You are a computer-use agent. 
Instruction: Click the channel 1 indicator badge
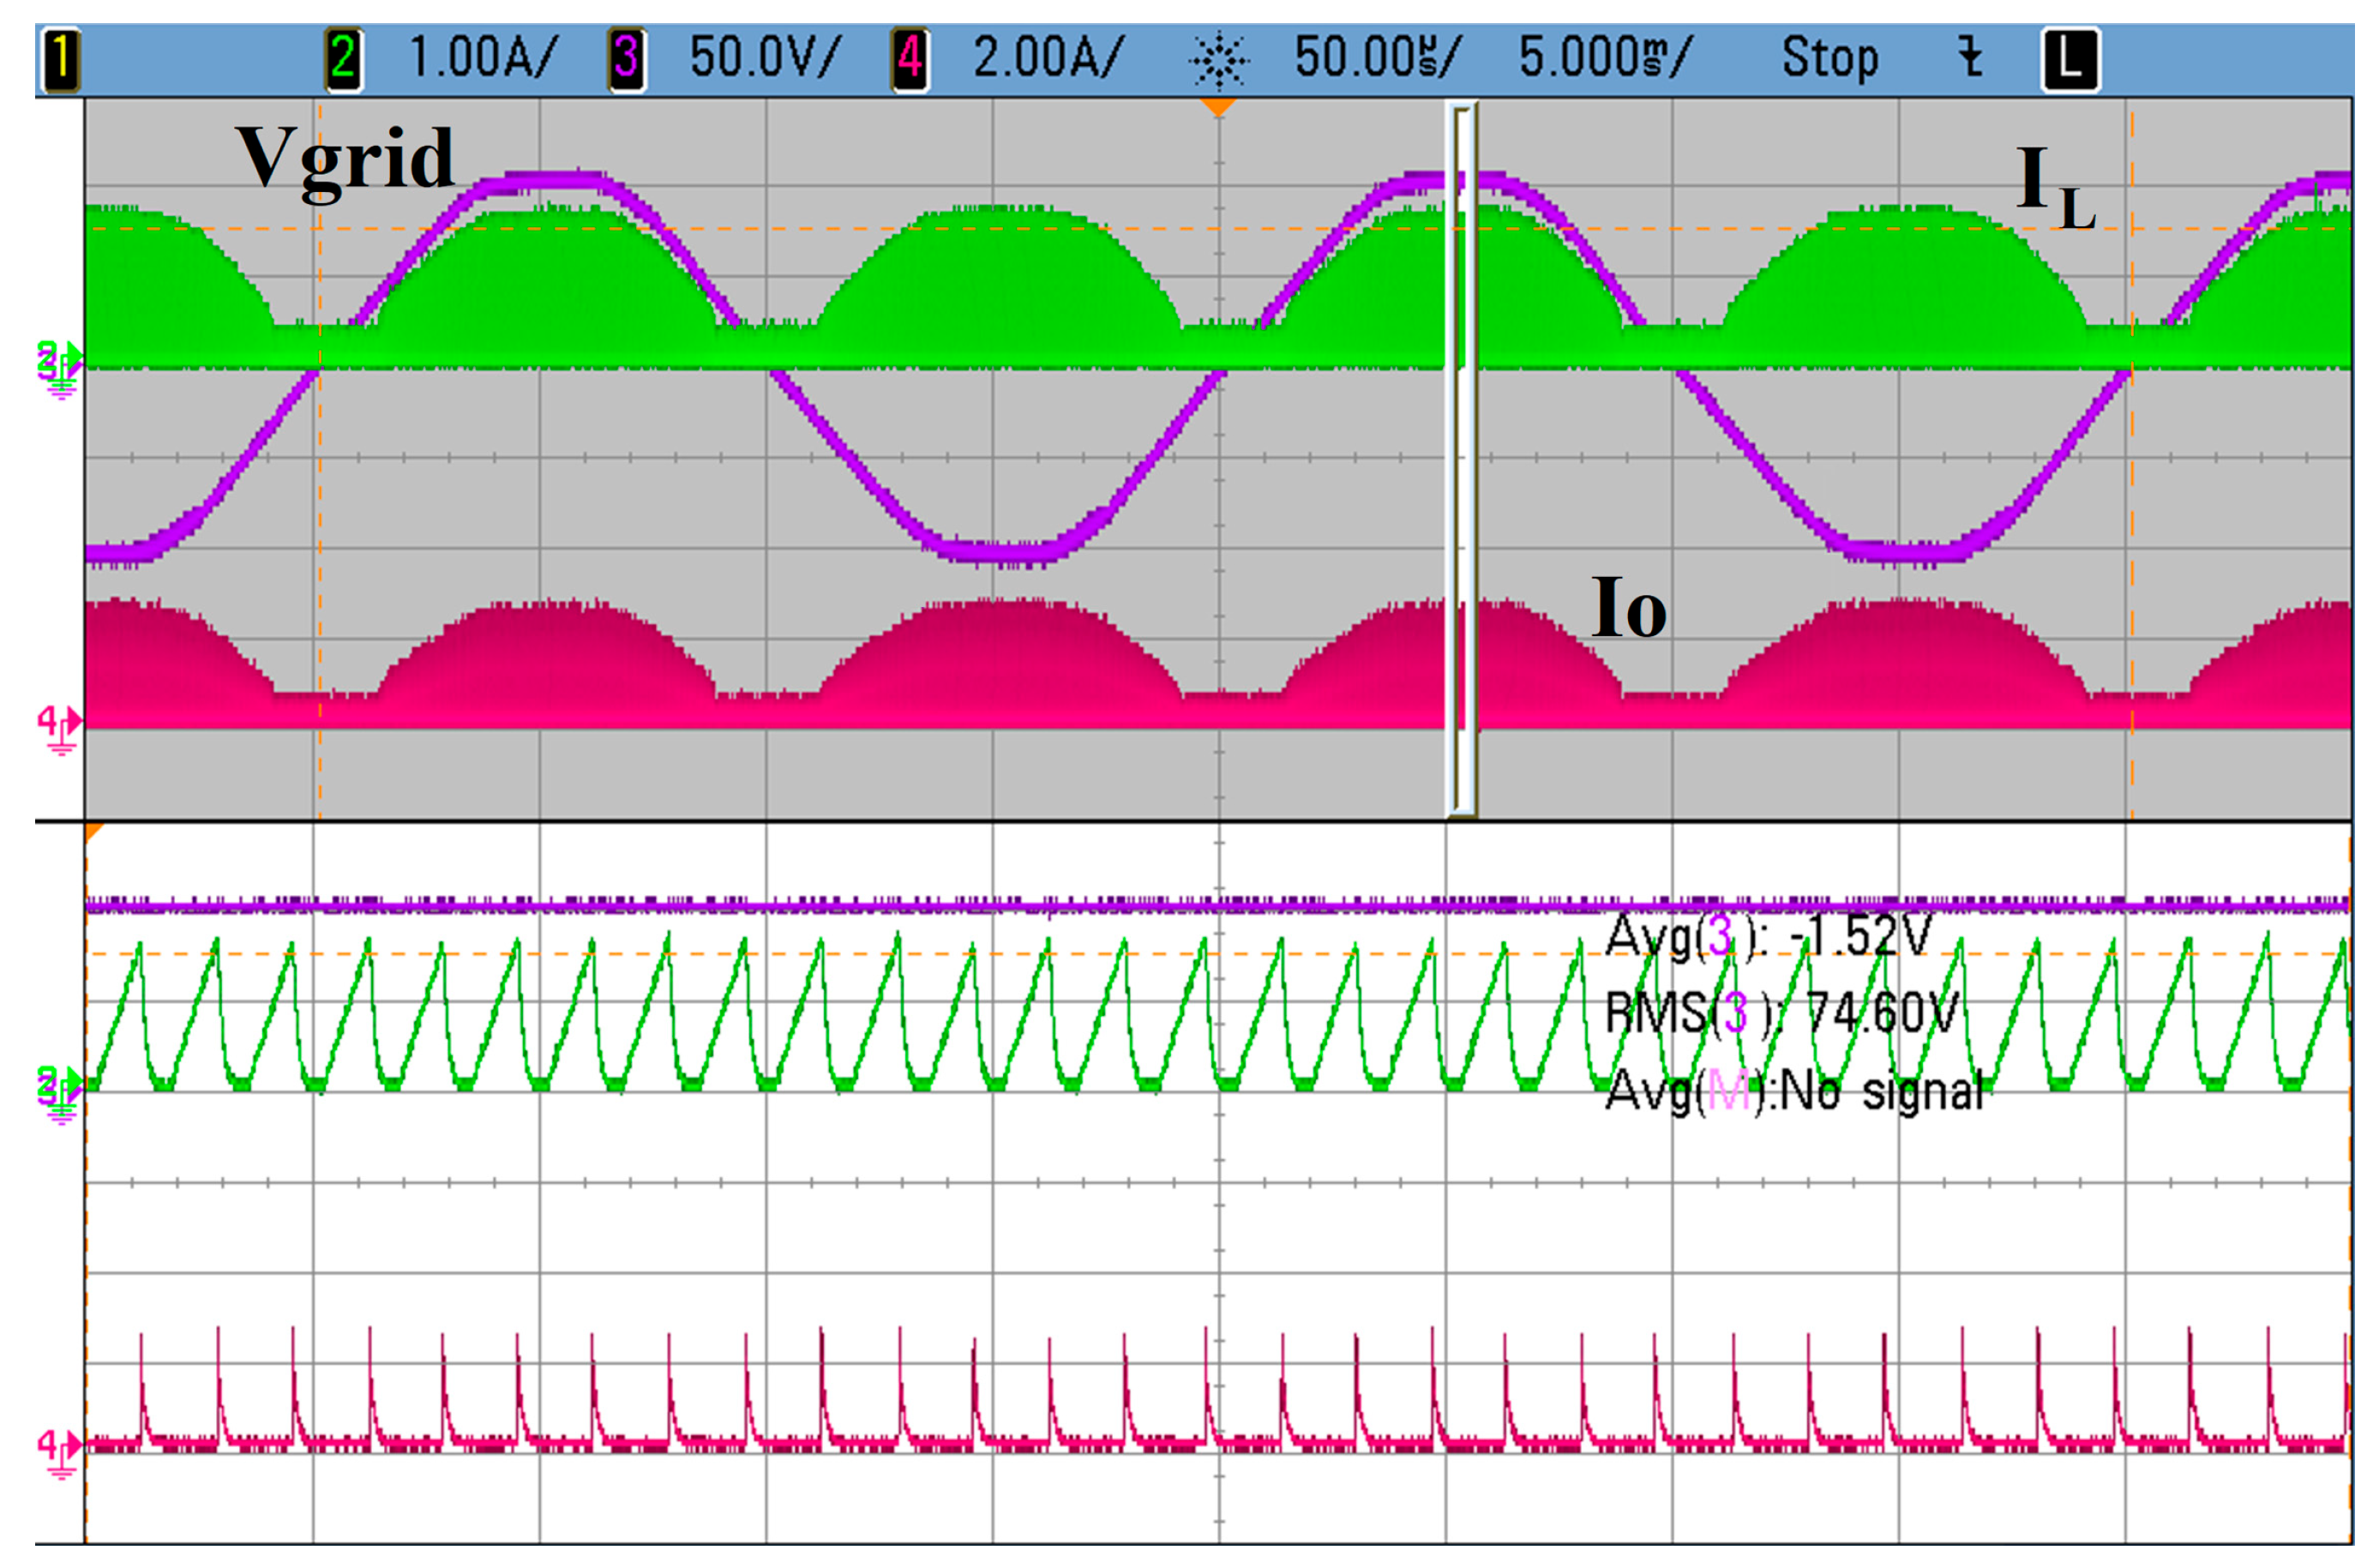60,59
